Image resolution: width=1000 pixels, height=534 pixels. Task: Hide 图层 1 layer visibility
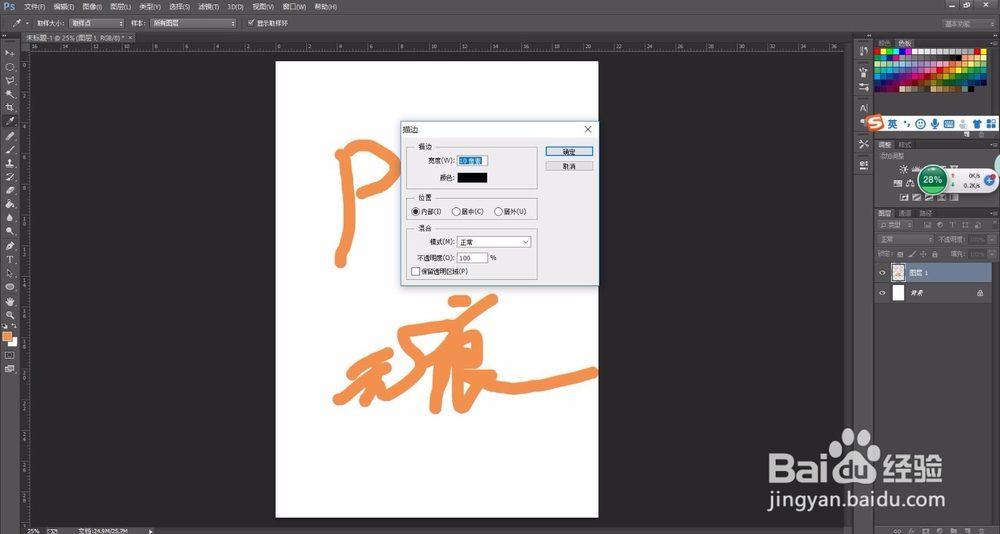pyautogui.click(x=882, y=272)
